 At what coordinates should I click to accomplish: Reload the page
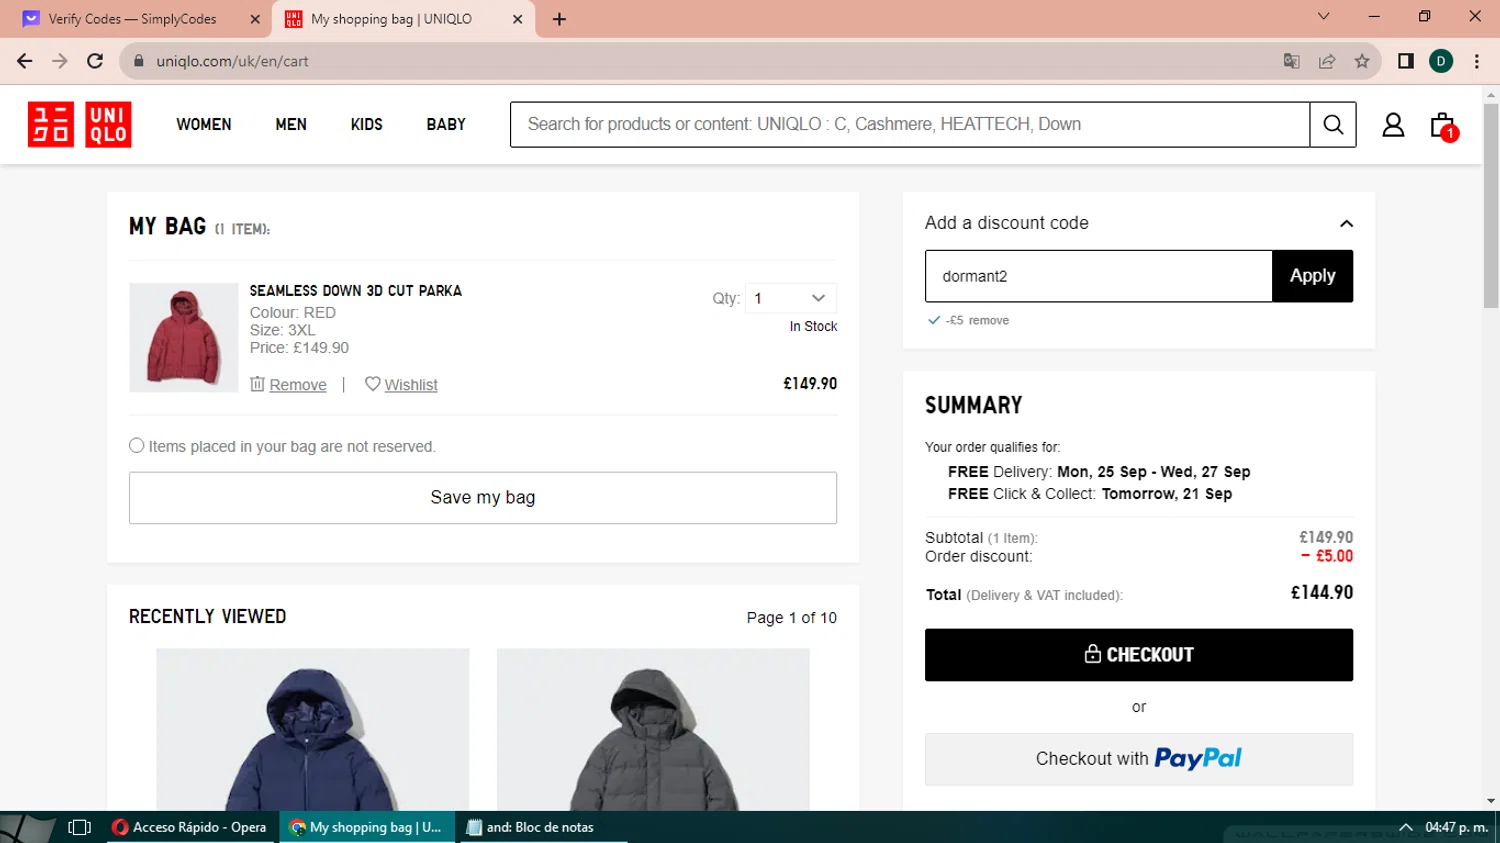(95, 61)
